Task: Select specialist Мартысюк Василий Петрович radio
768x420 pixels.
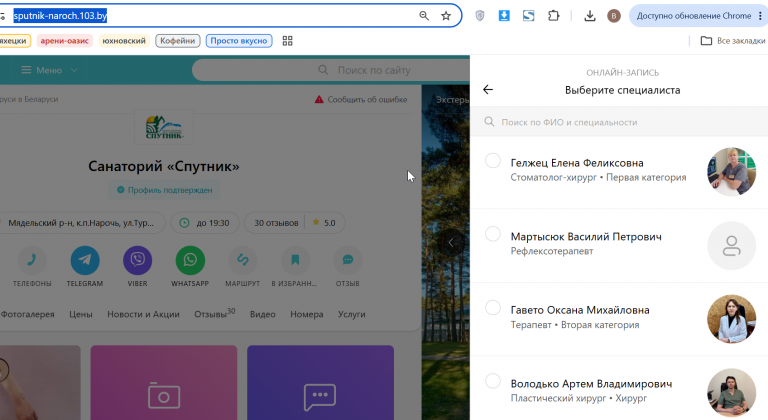Action: coord(493,234)
